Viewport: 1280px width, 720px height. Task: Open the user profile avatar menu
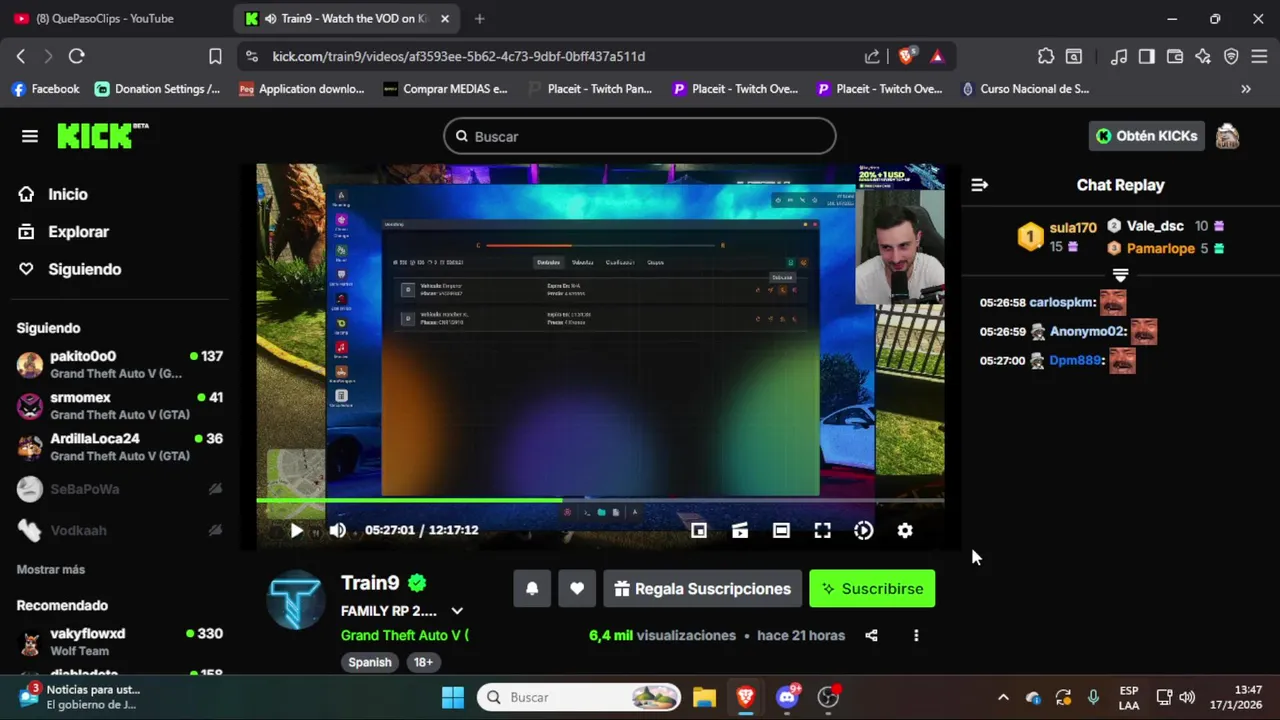coord(1227,136)
